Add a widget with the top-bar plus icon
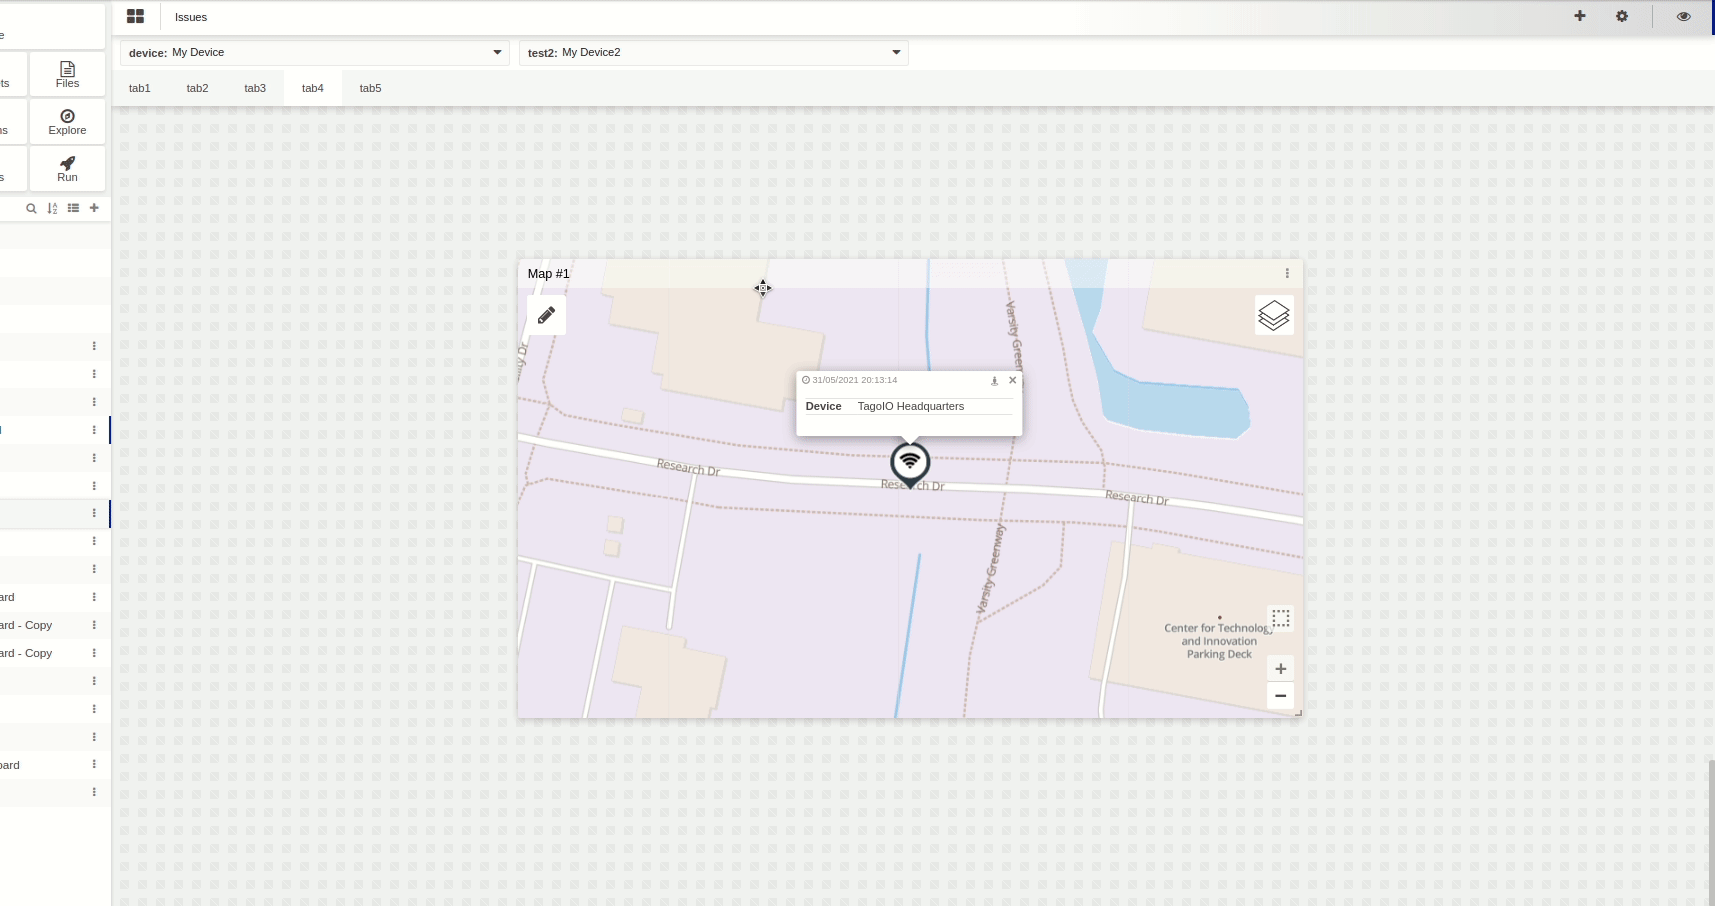The height and width of the screenshot is (906, 1715). coord(1580,16)
